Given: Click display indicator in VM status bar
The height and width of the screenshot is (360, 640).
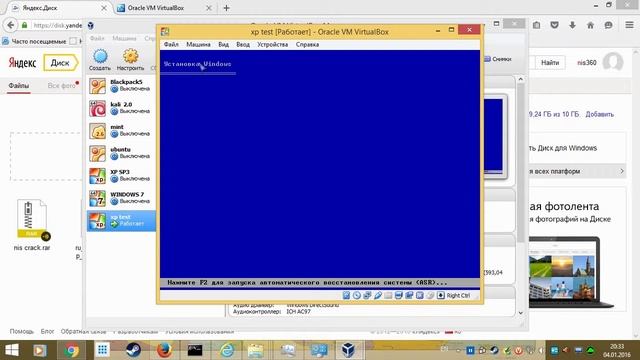Looking at the screenshot, I should click(399, 295).
